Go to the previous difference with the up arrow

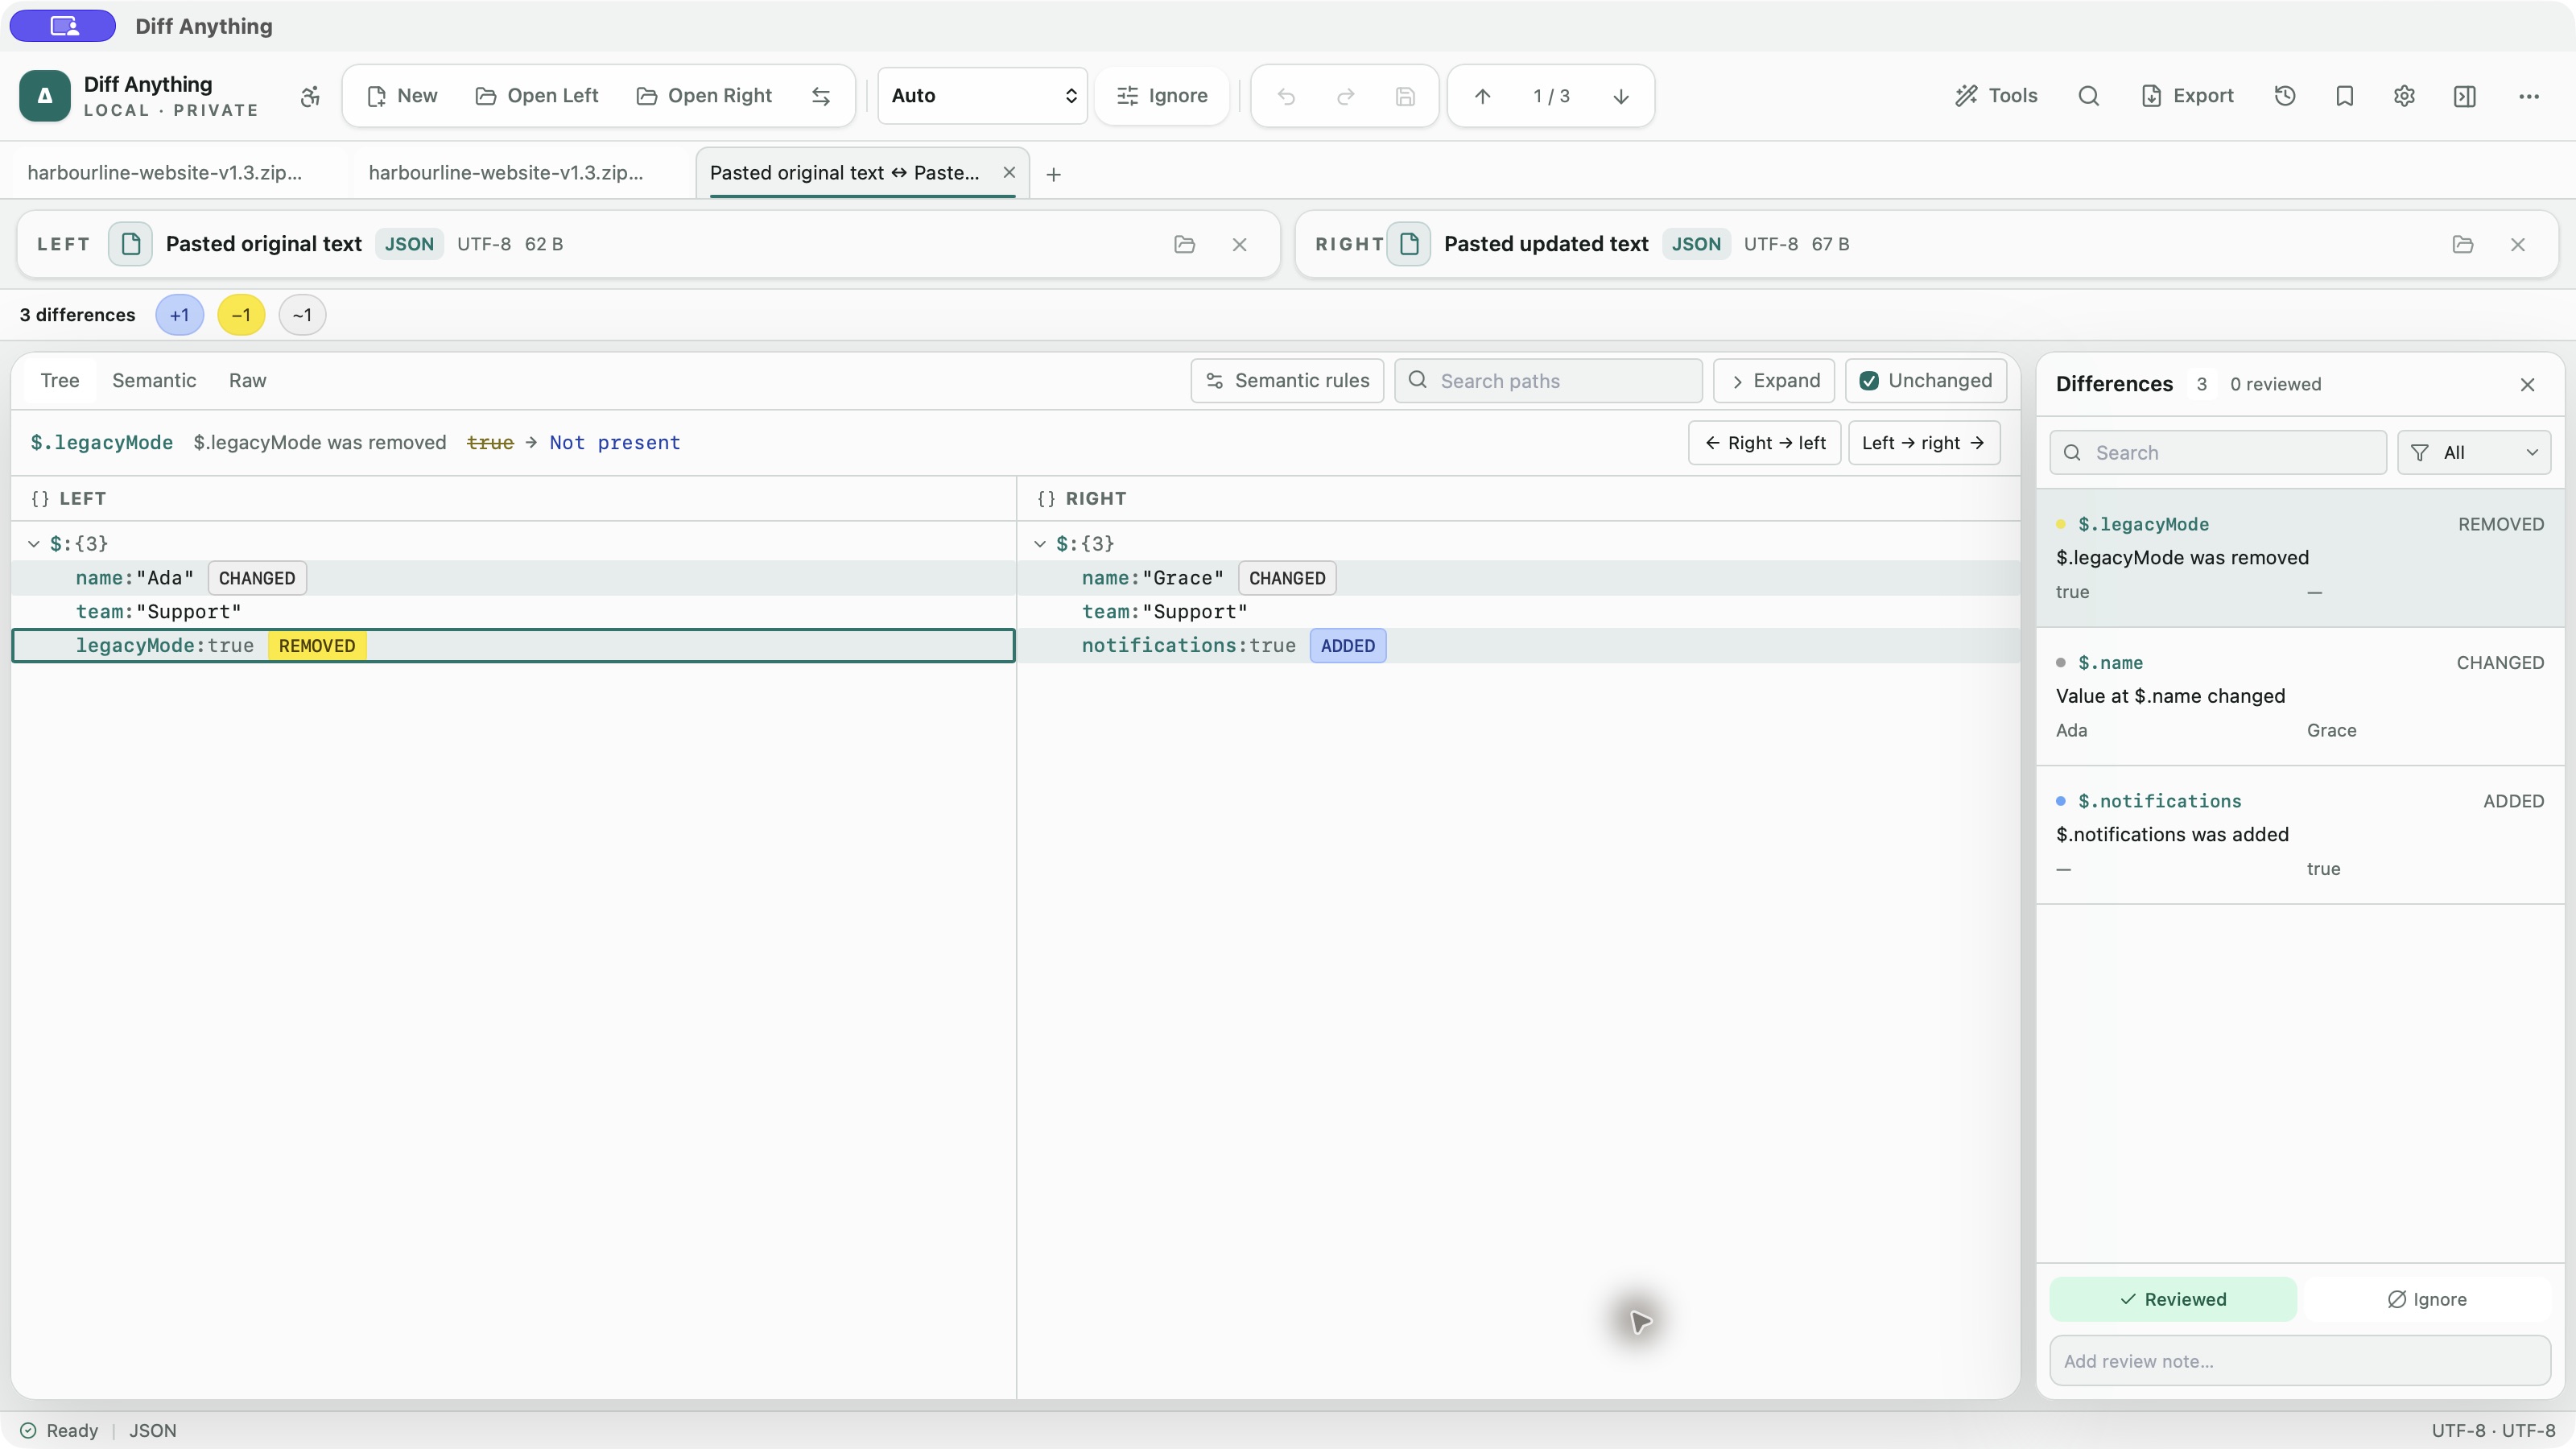pos(1482,96)
